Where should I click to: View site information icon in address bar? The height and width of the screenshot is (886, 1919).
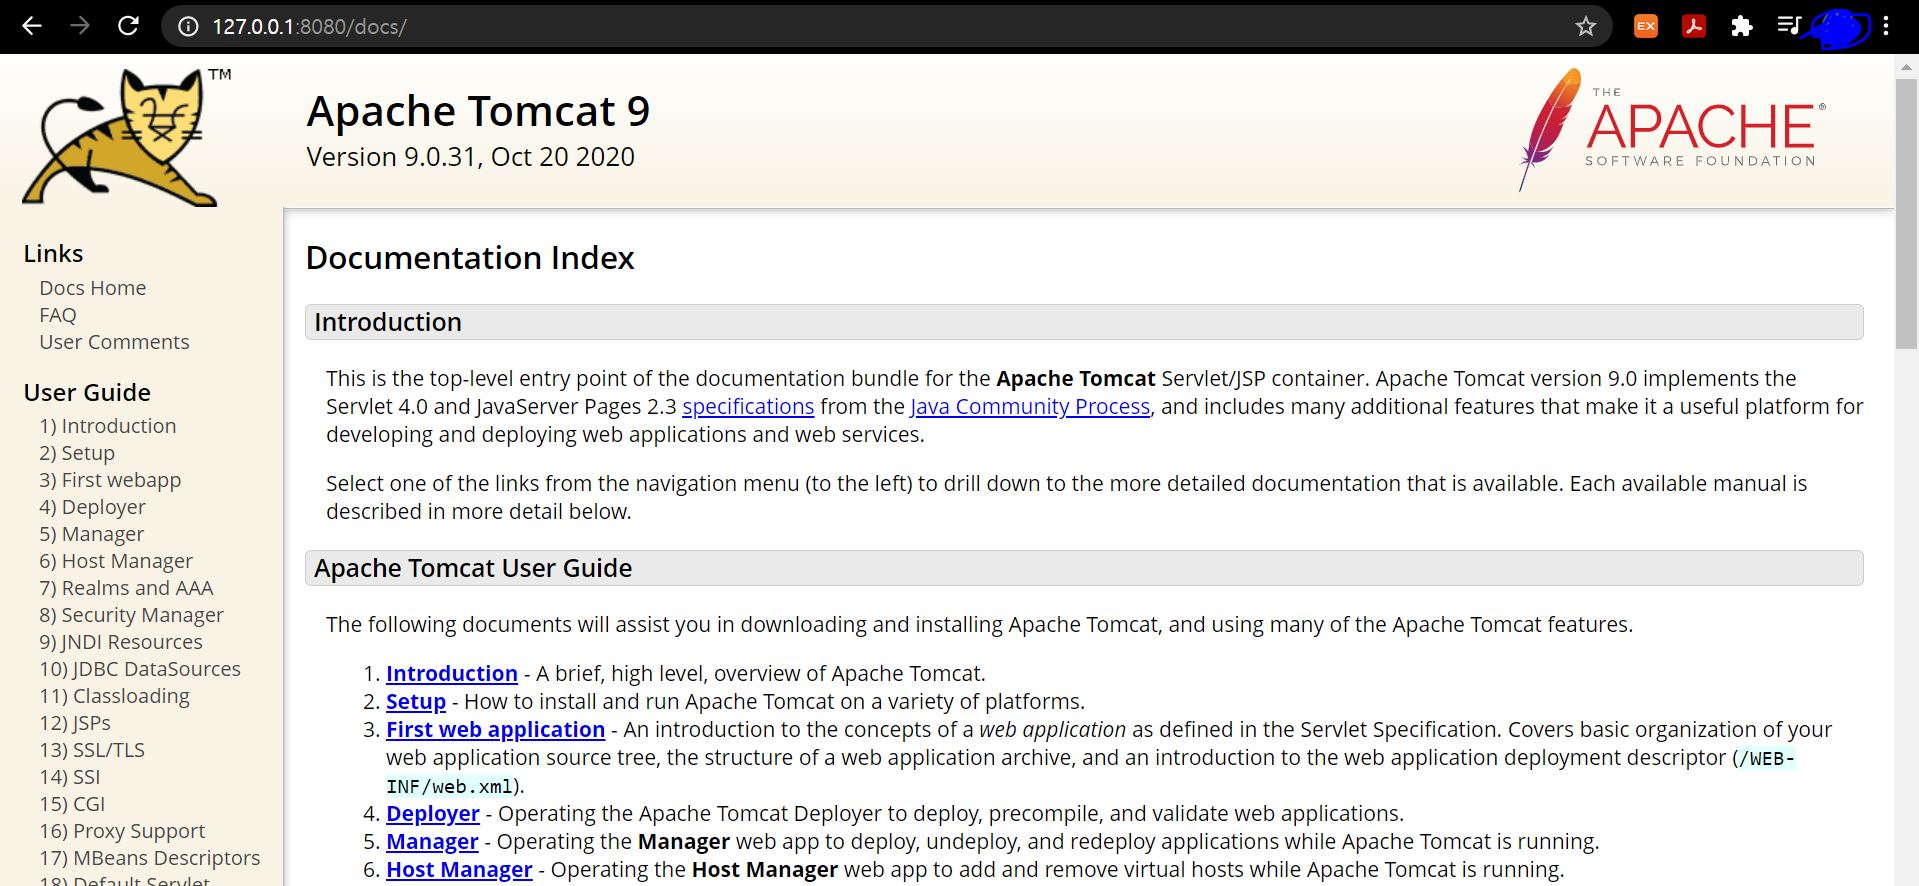pos(188,27)
